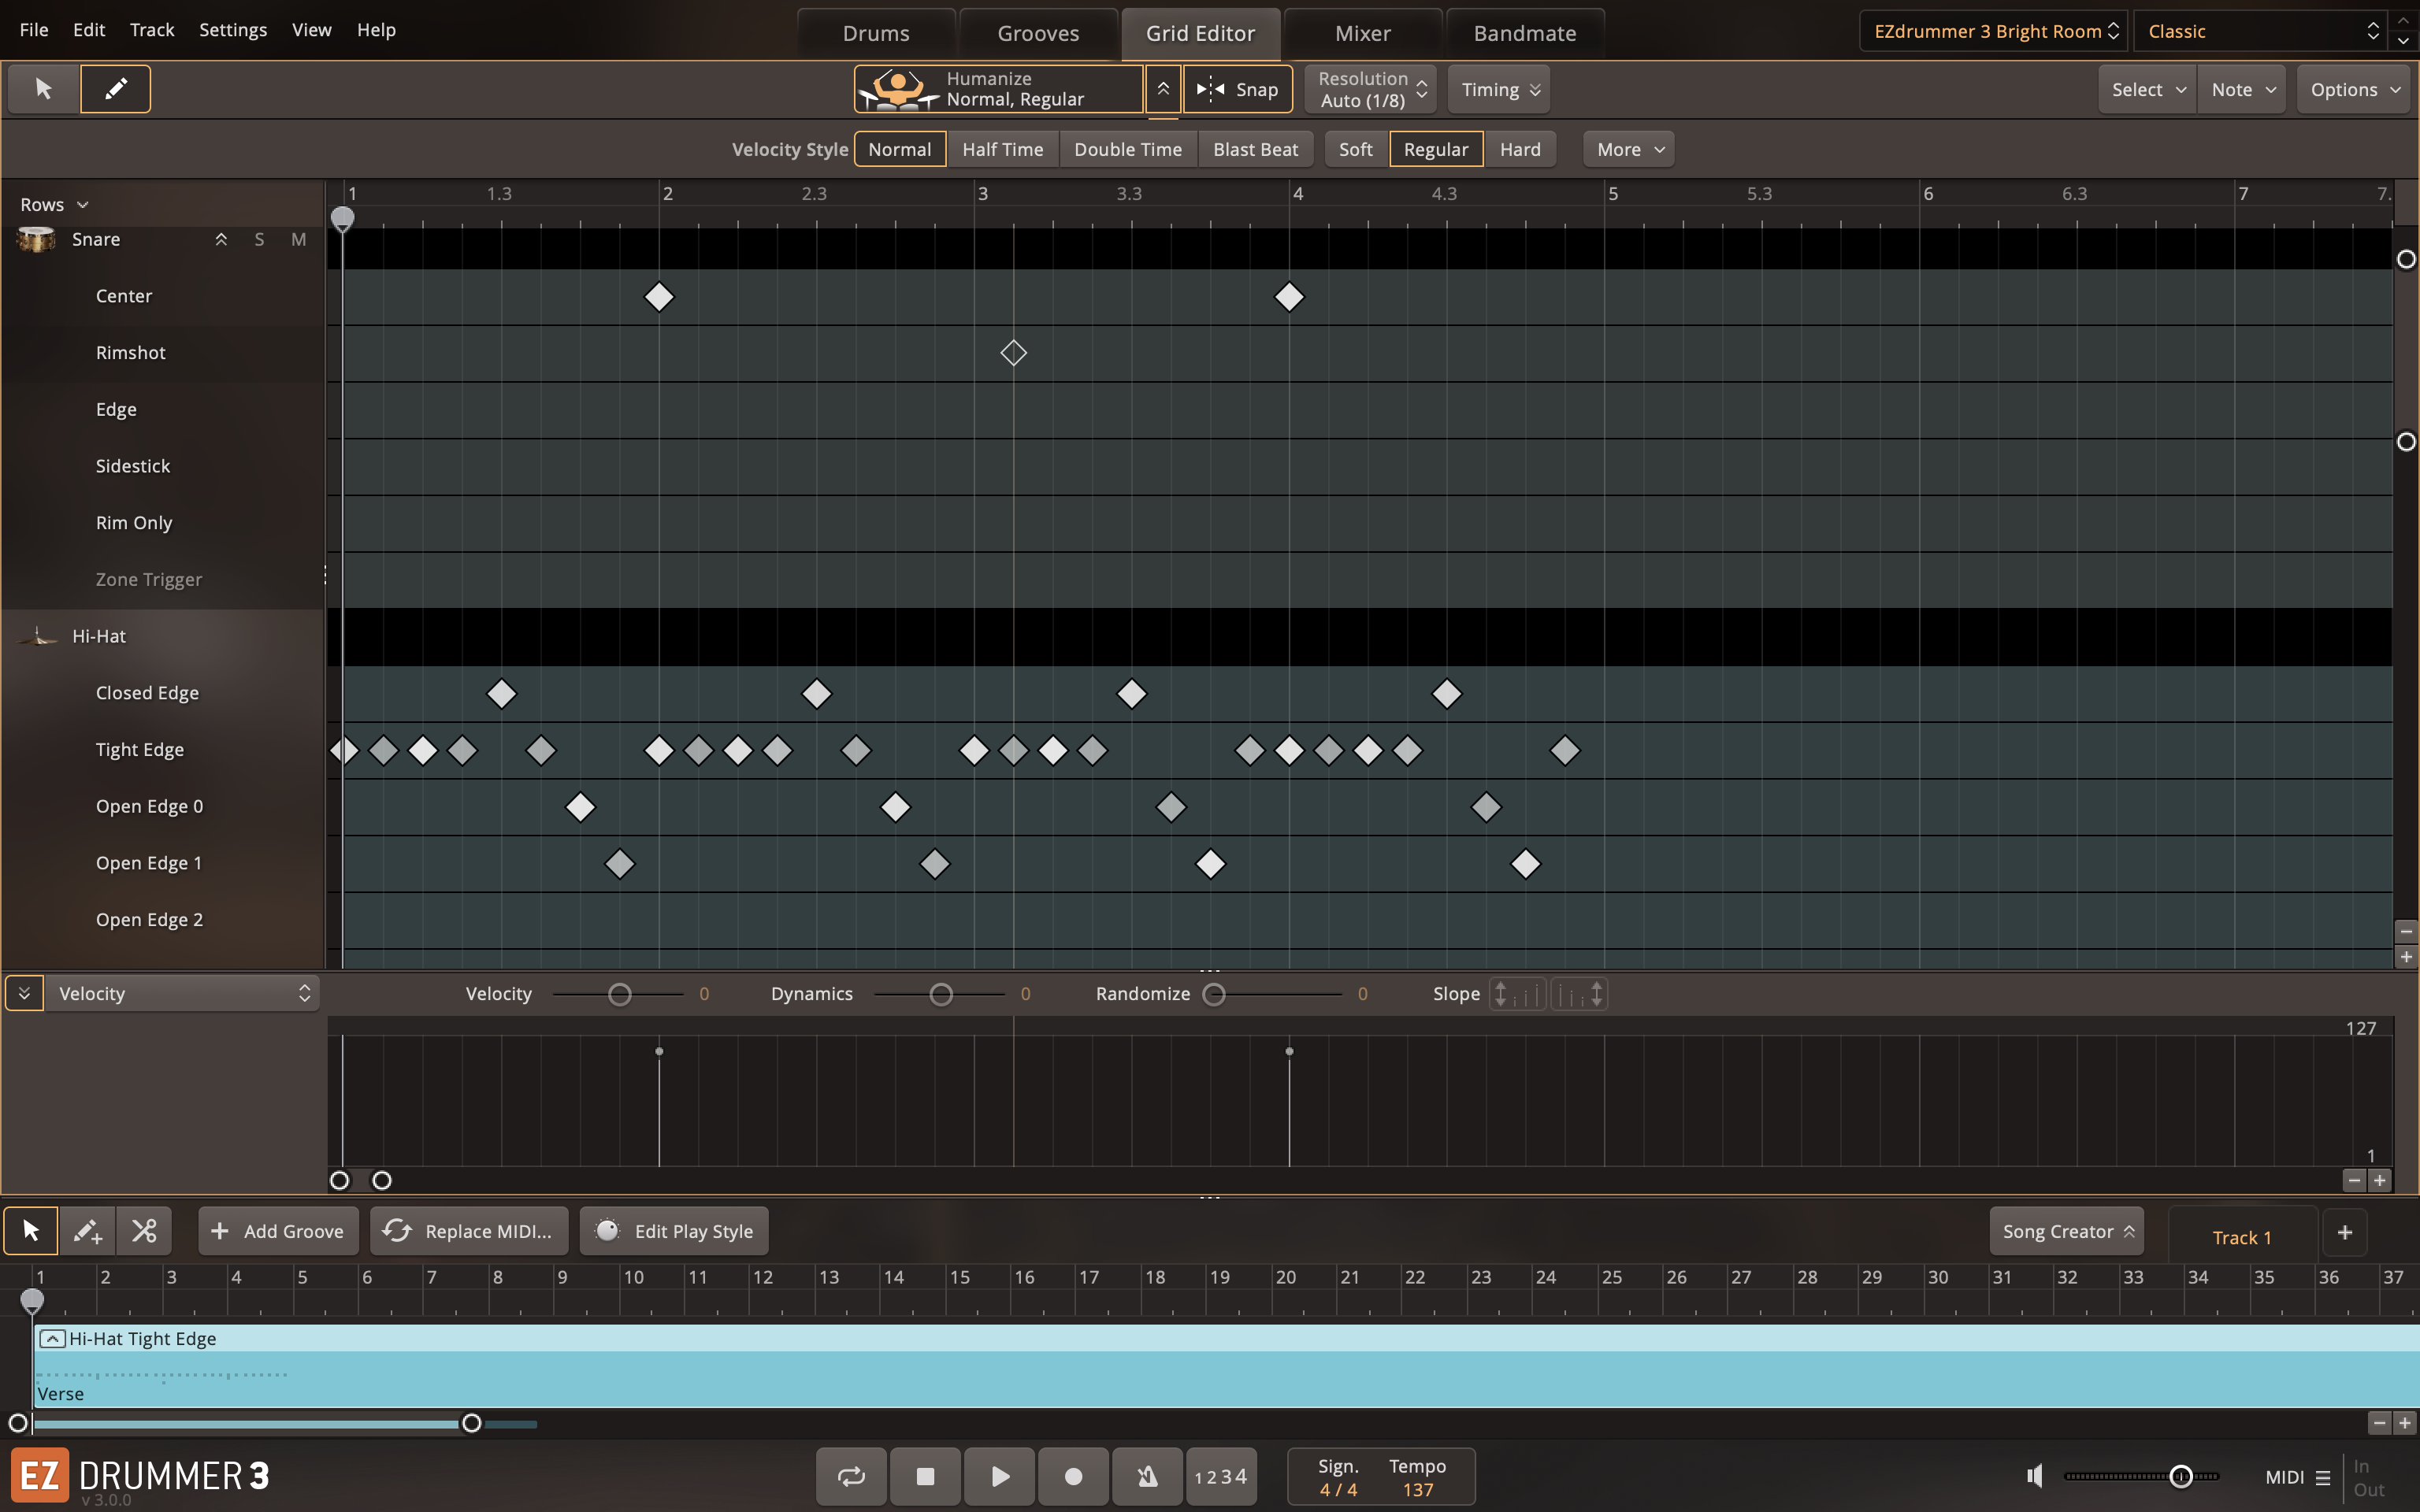This screenshot has height=1512, width=2420.
Task: Mute the Snare row
Action: 298,239
